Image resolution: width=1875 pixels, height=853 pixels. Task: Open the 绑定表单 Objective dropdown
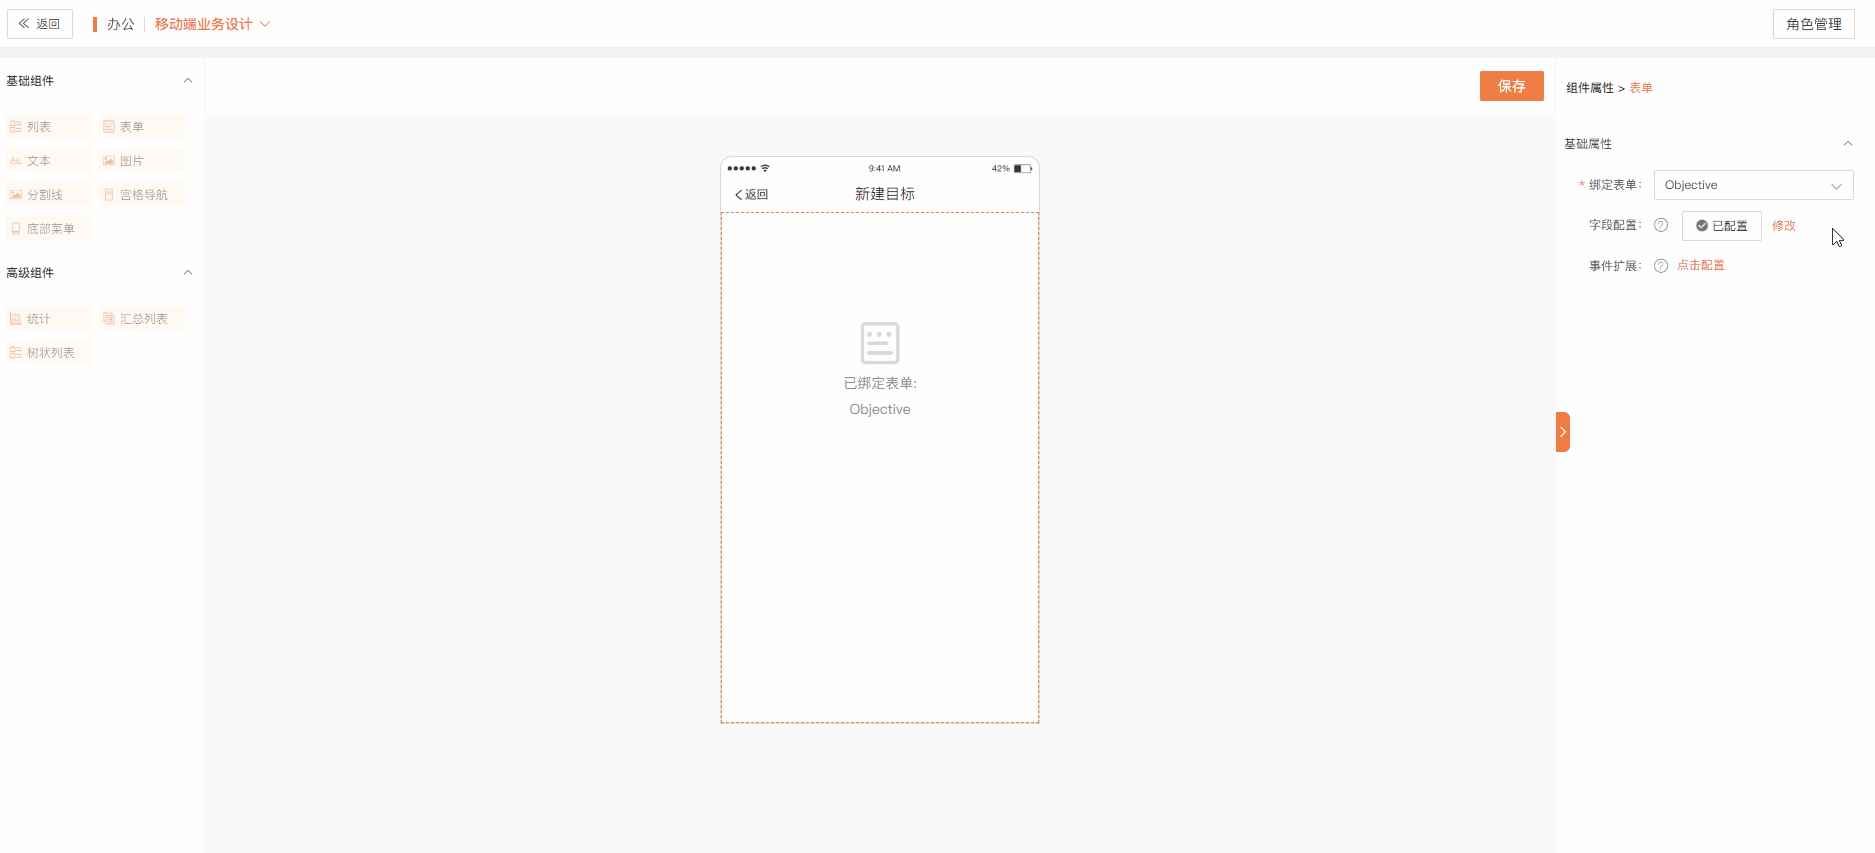tap(1752, 185)
